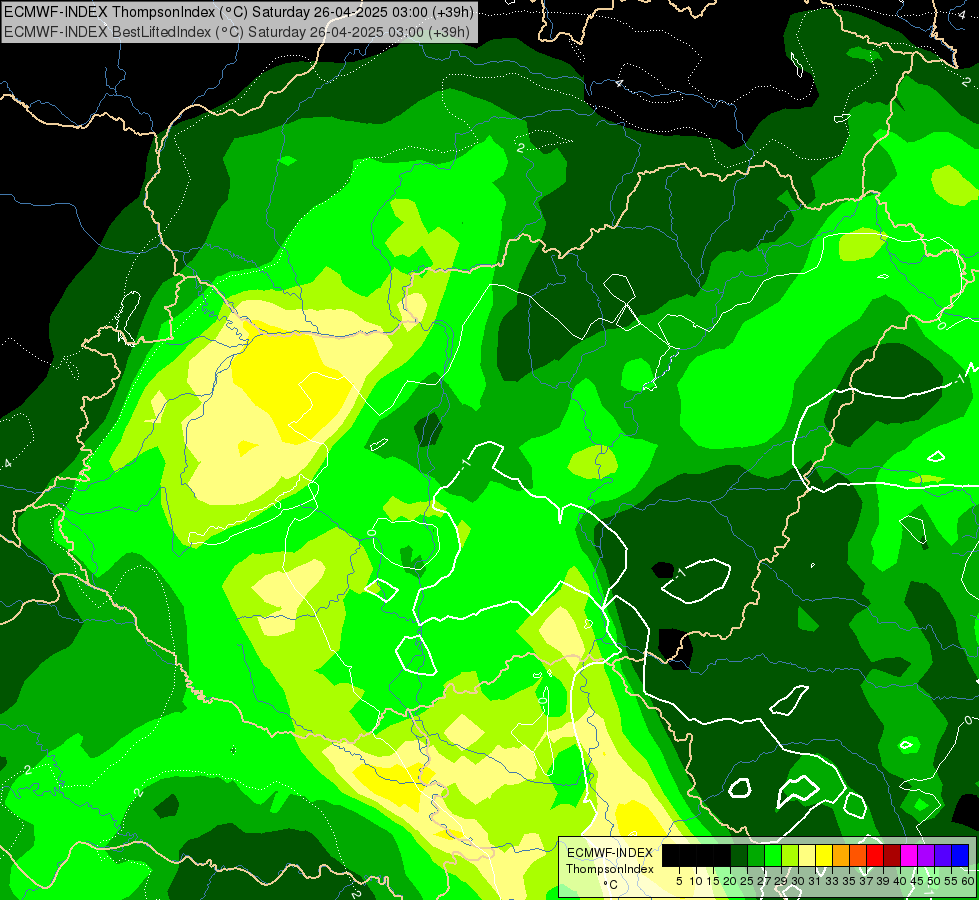Pick the red 37–39 legend swatch
Screen dimensions: 979x900
[x=875, y=856]
